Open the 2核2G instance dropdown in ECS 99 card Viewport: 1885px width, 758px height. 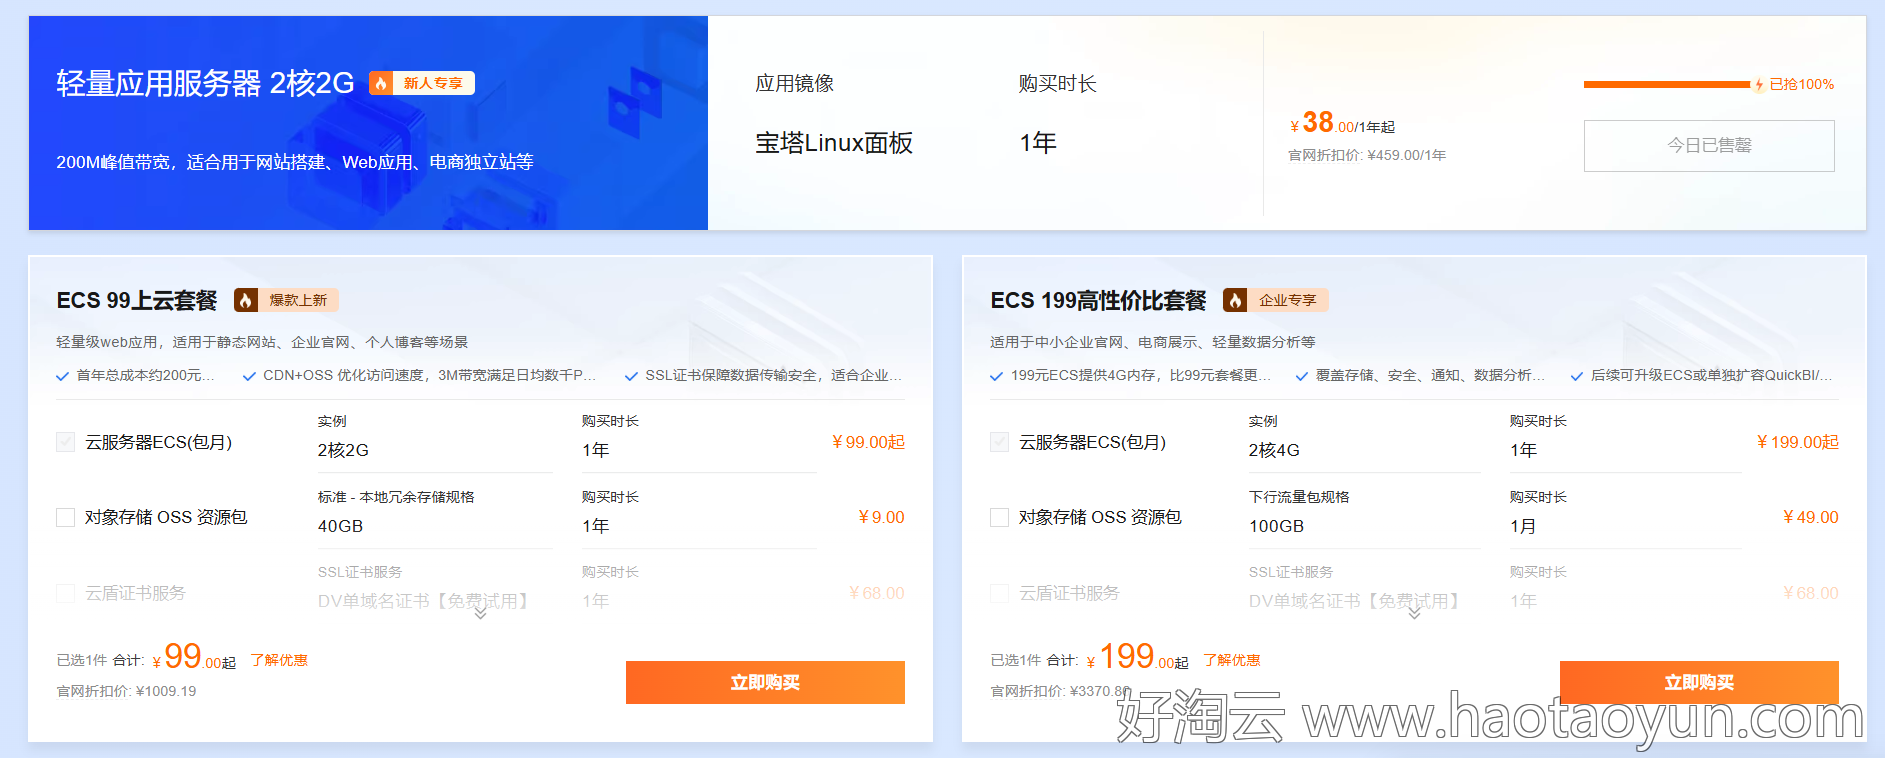click(435, 450)
